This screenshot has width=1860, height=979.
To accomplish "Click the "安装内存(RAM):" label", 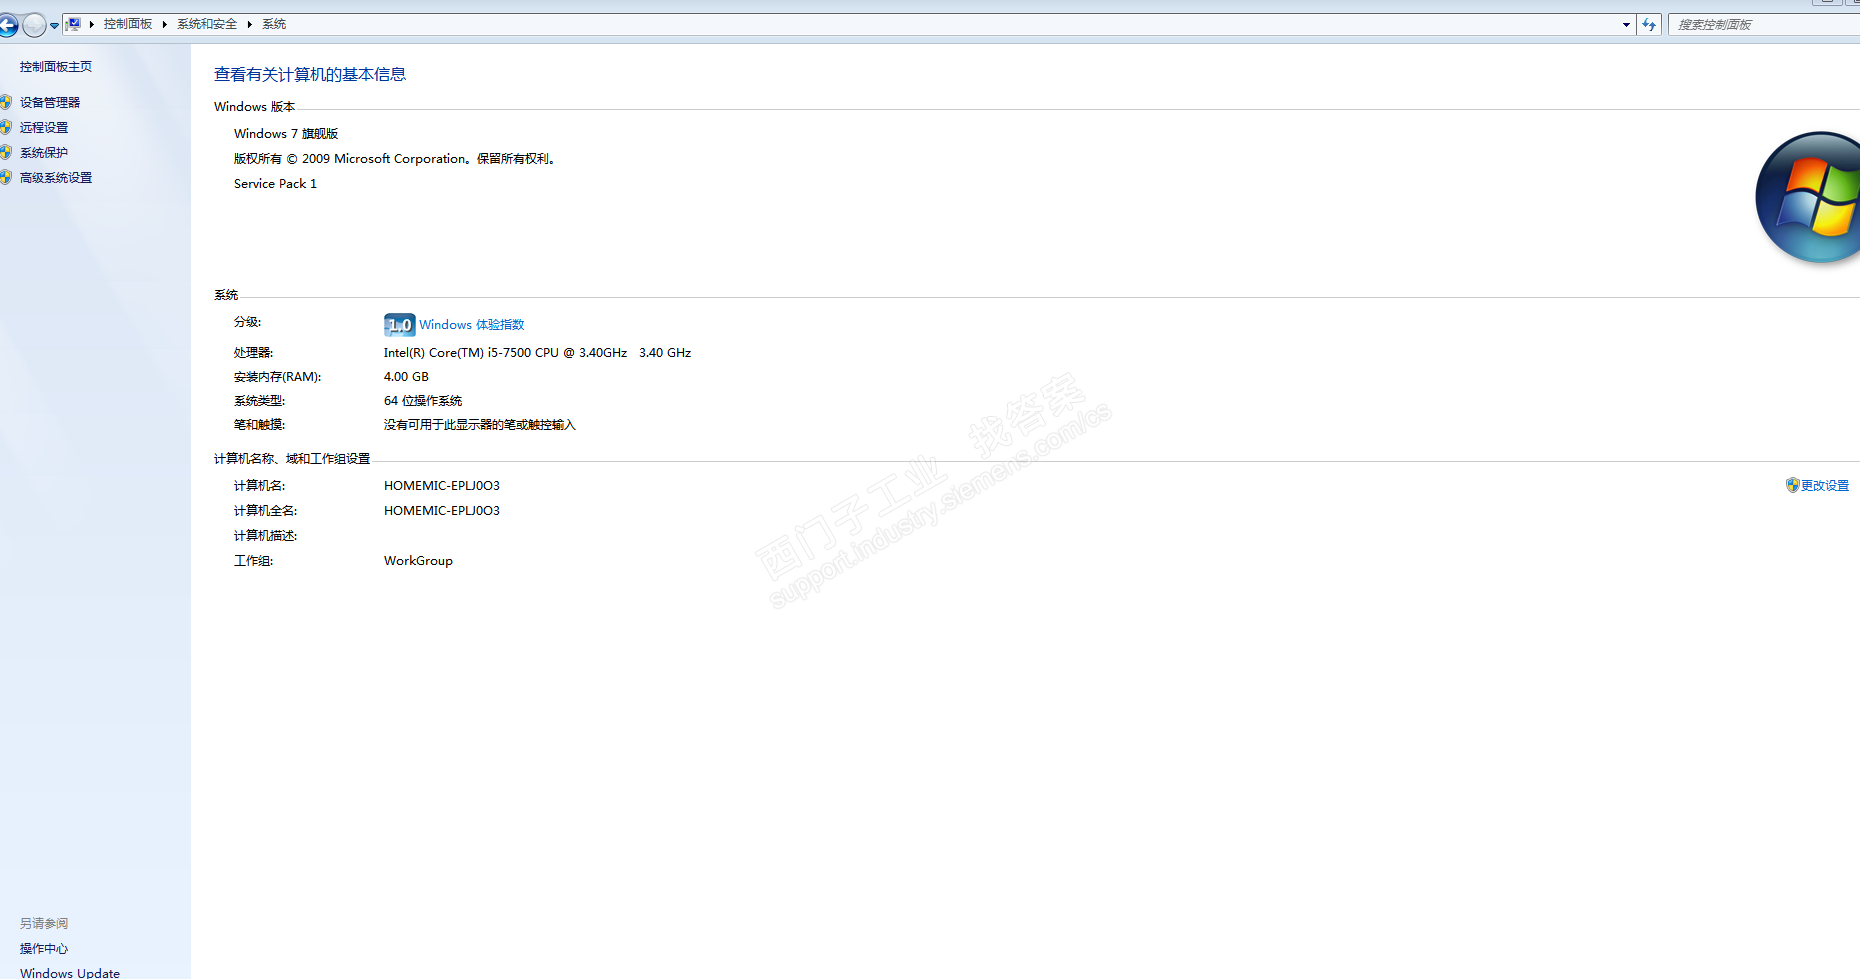I will [277, 377].
